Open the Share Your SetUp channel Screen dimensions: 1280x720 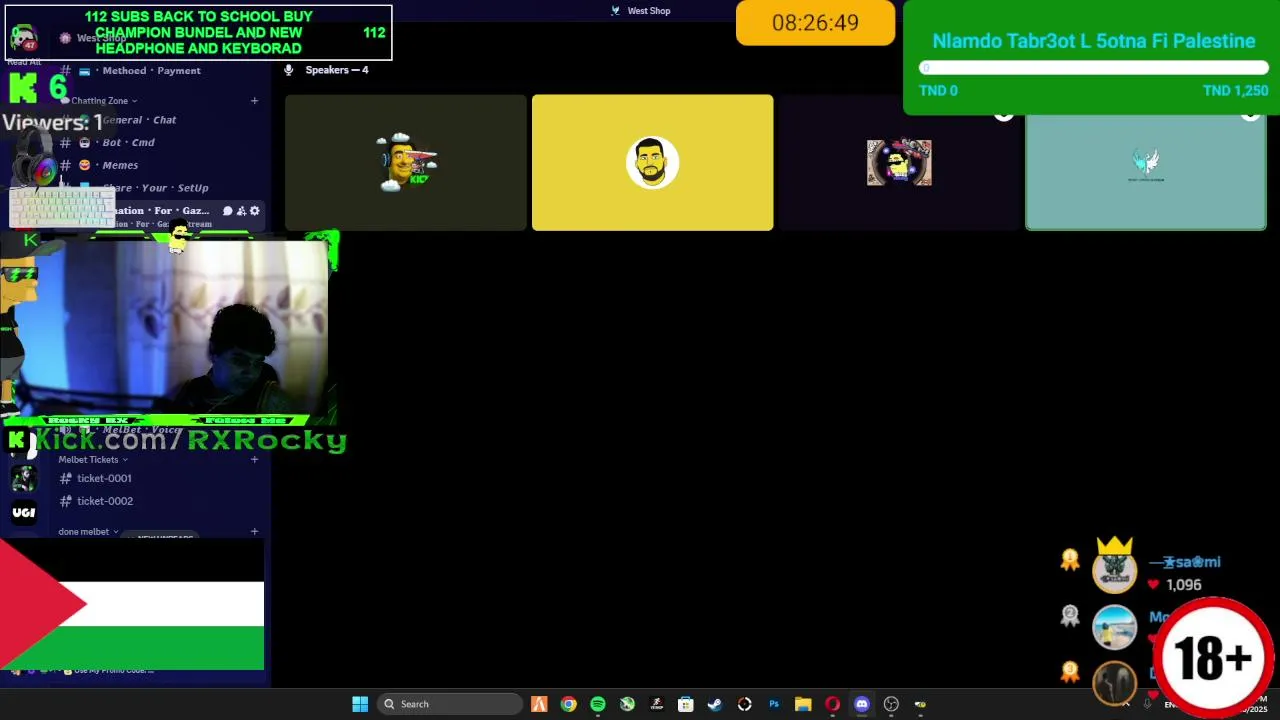tap(155, 187)
